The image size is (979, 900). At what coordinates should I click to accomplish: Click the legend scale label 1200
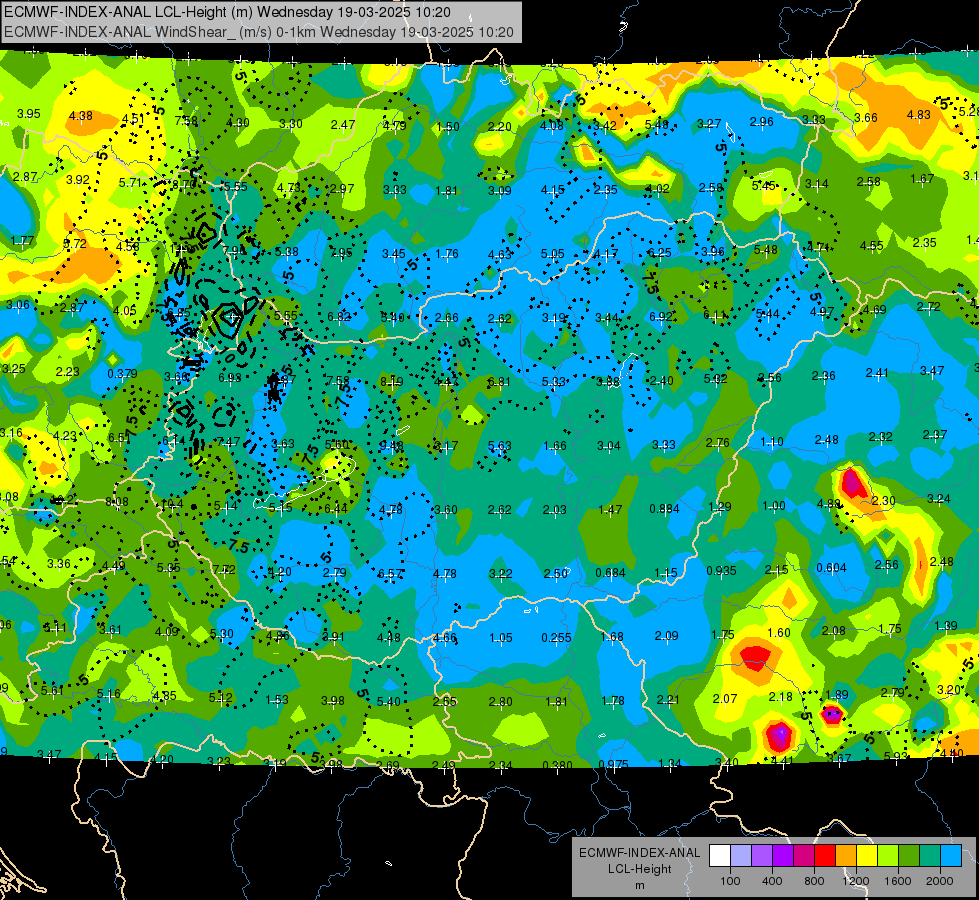pyautogui.click(x=855, y=881)
